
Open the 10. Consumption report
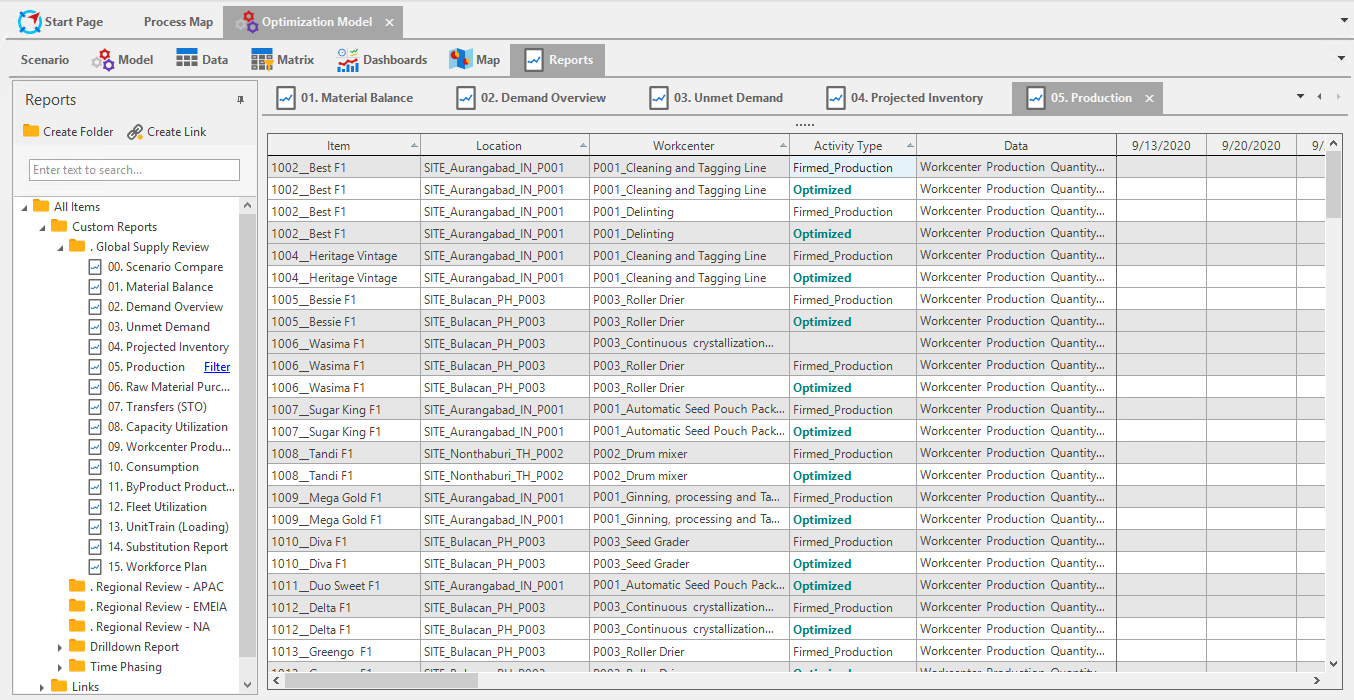point(144,467)
